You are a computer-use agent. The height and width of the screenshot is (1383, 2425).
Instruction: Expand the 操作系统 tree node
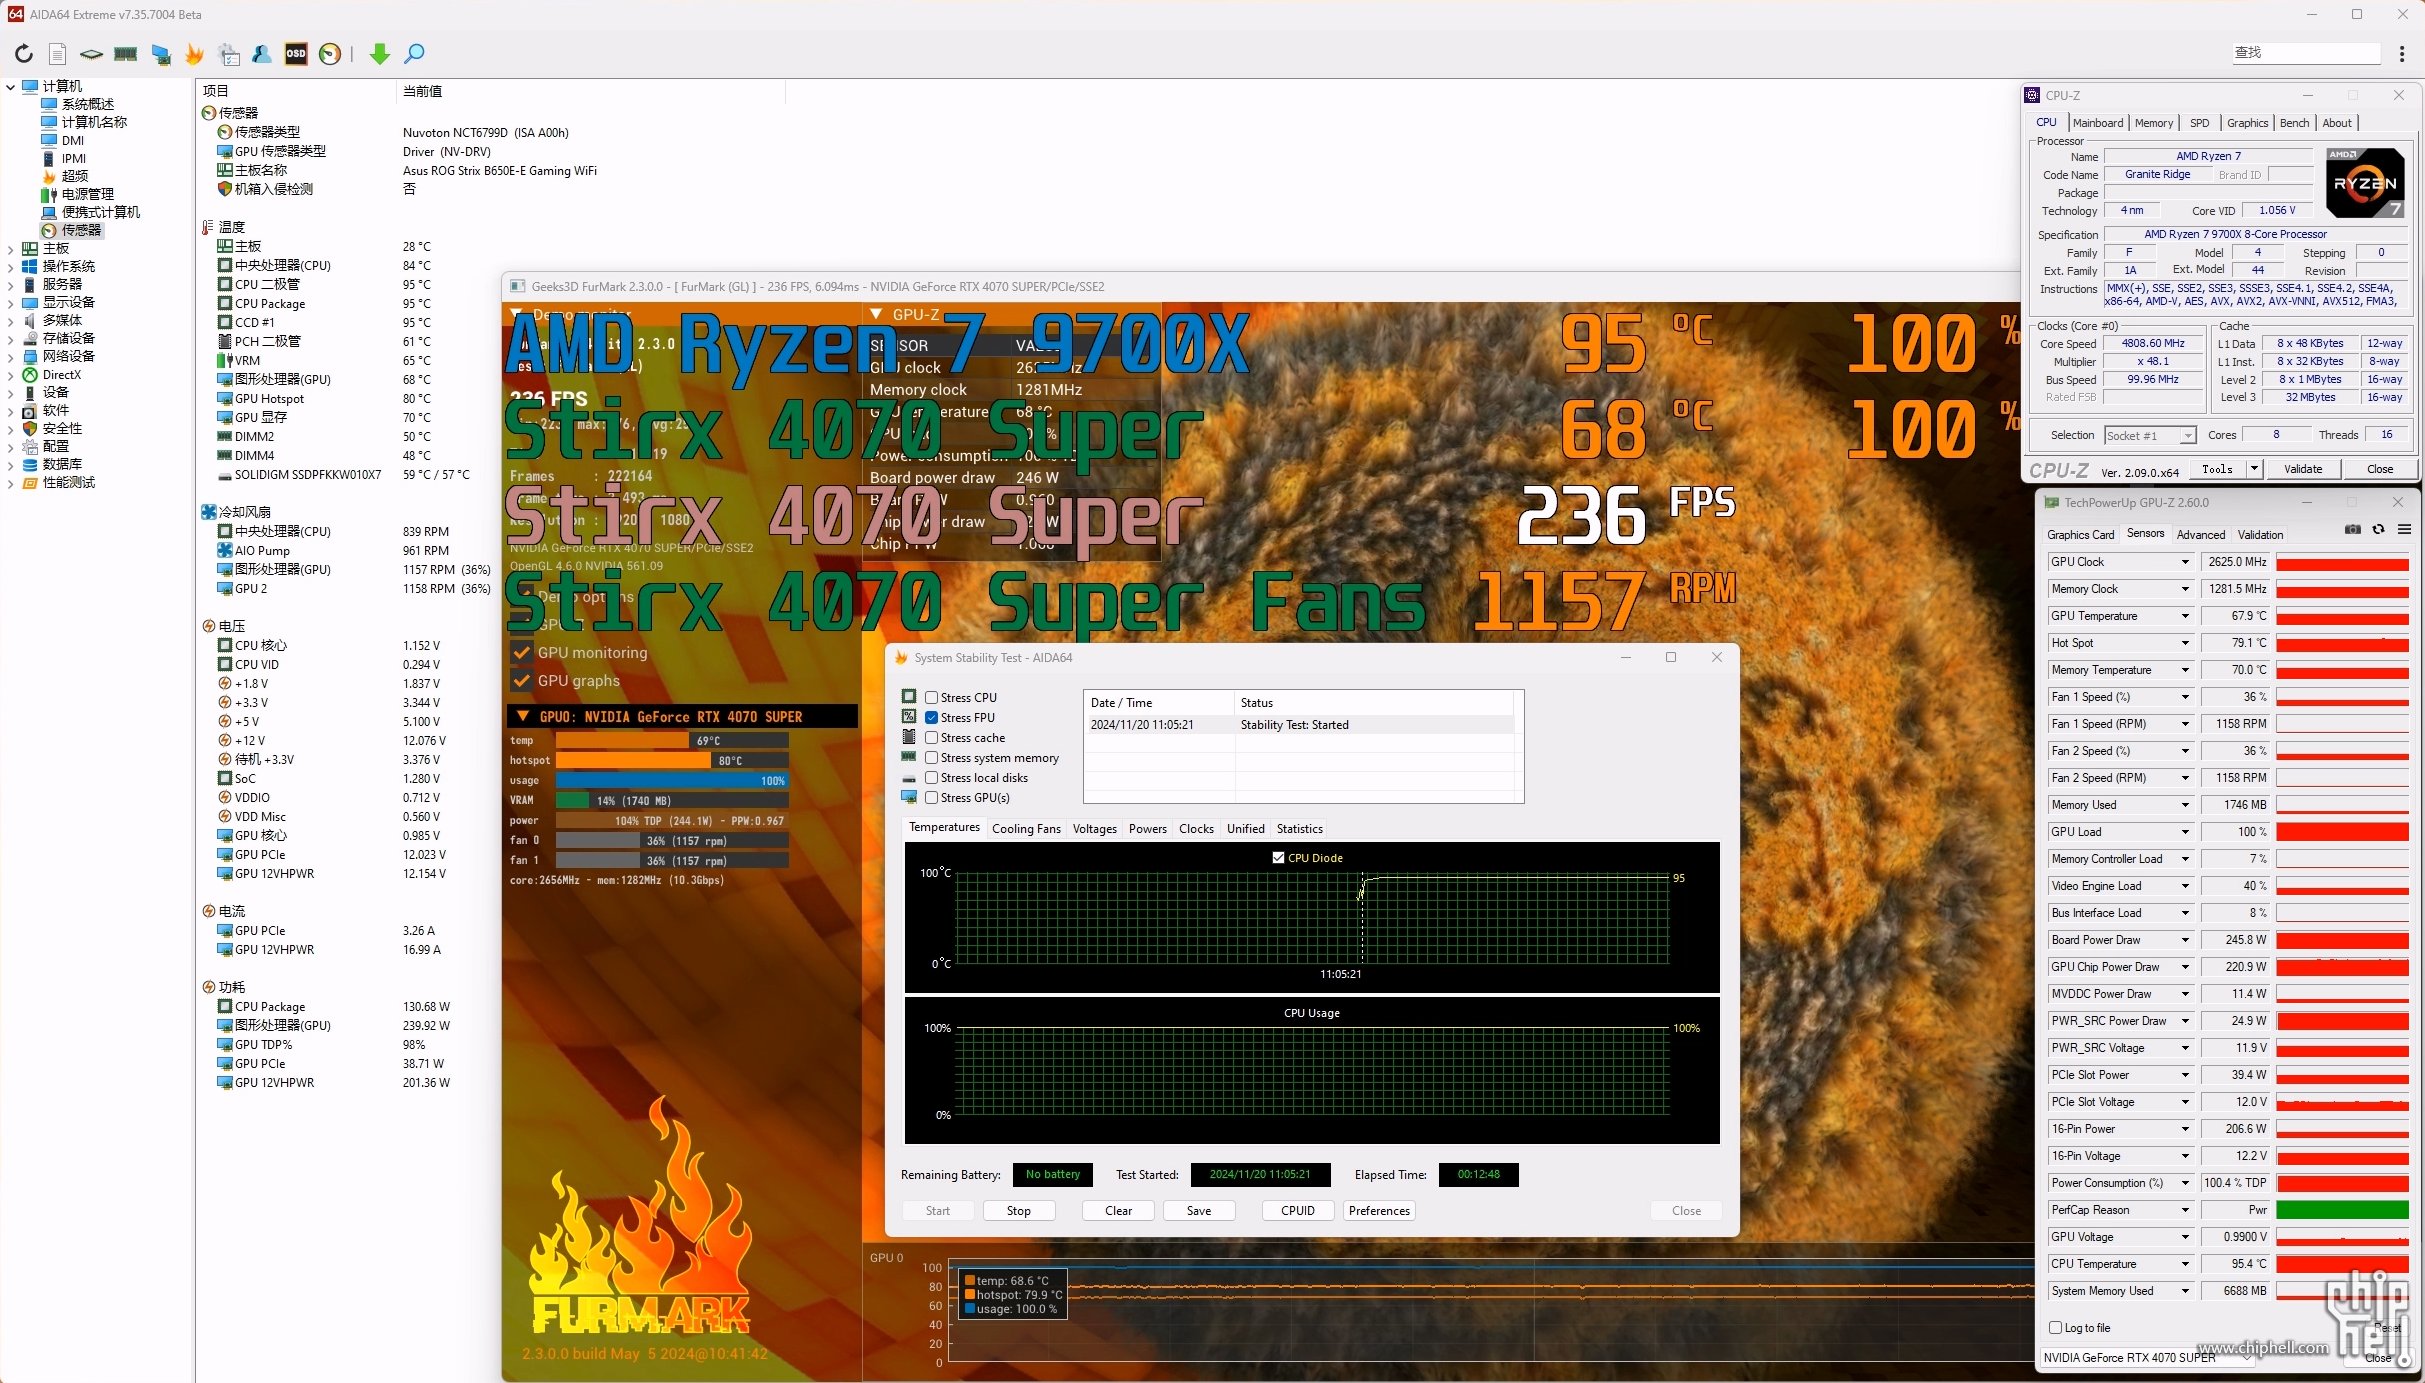tap(11, 267)
